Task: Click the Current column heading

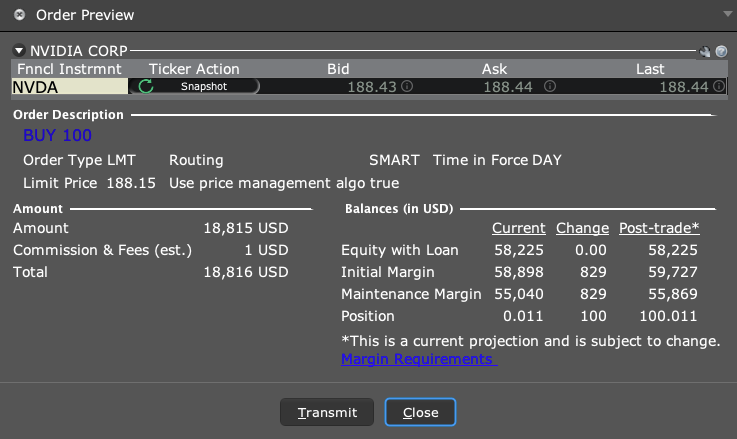Action: tap(518, 228)
